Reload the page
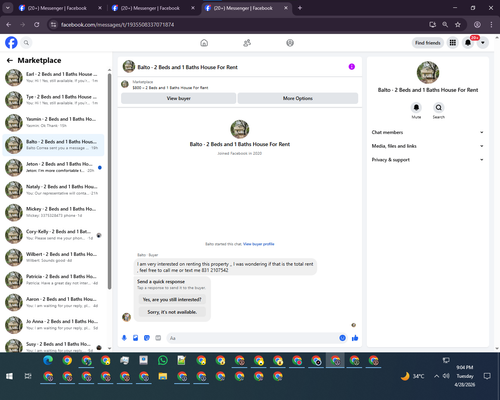This screenshot has width=500, height=400. (37, 25)
